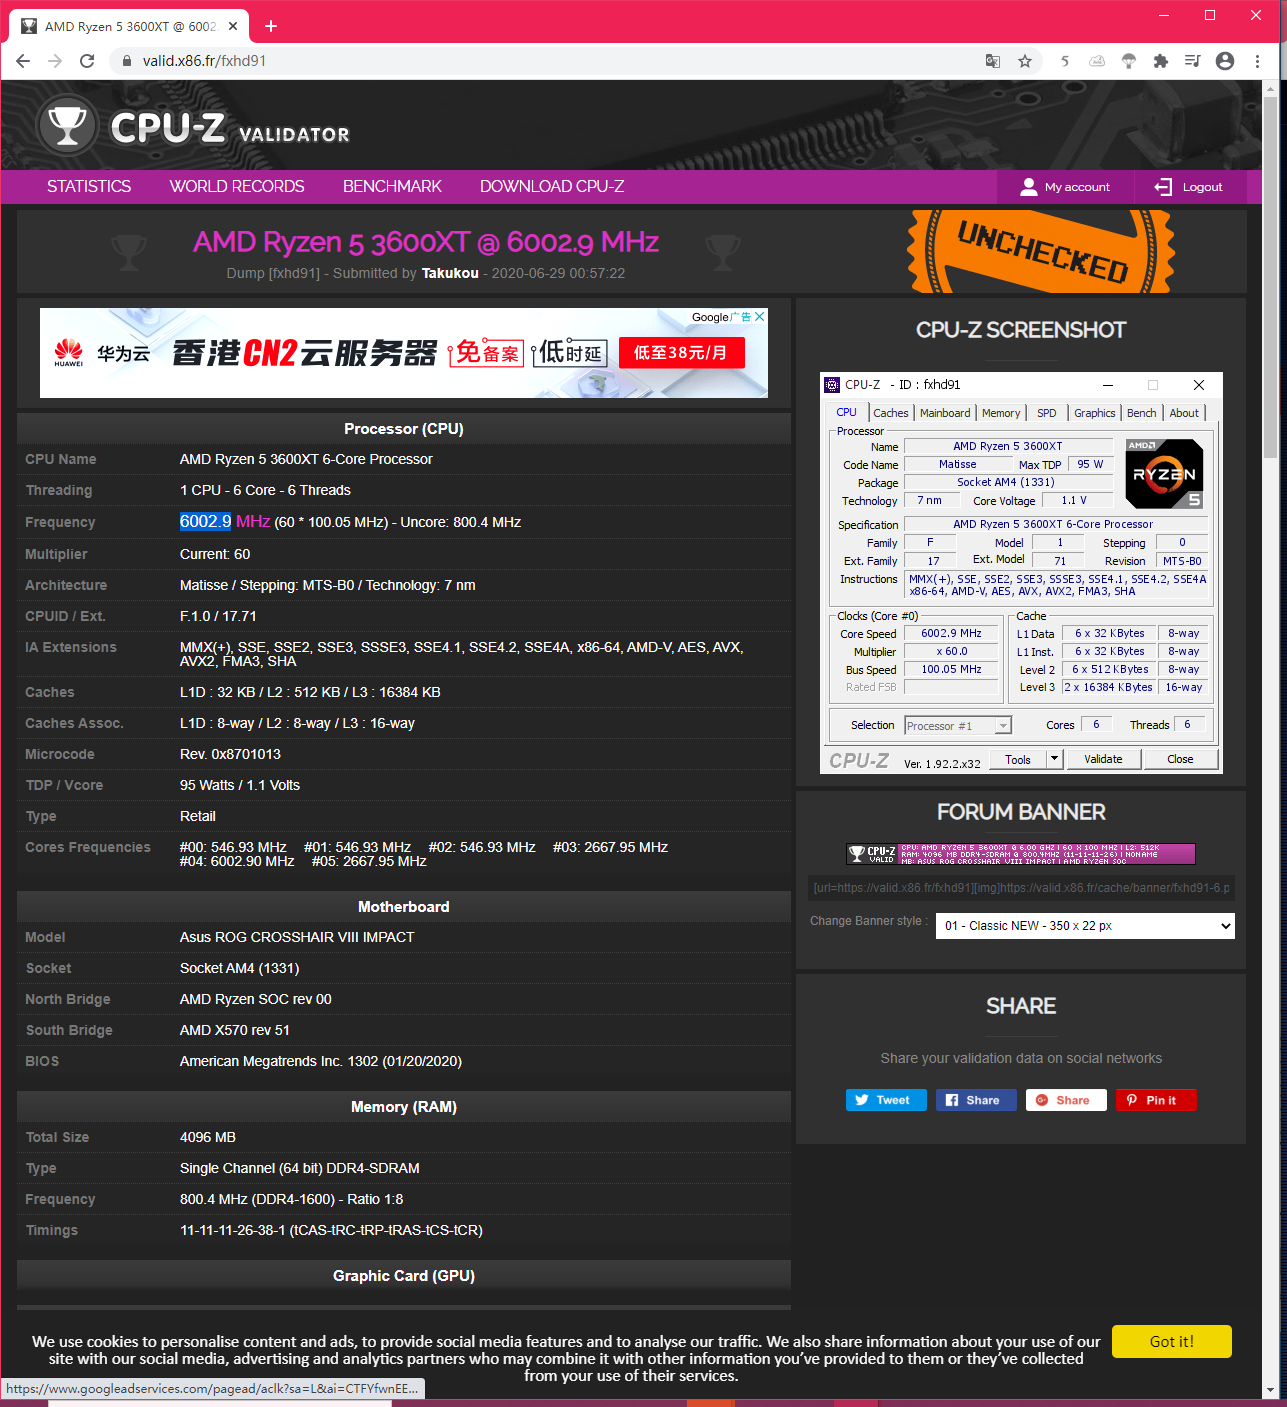Click the Huawei cloud server ad banner
1287x1407 pixels.
[404, 353]
